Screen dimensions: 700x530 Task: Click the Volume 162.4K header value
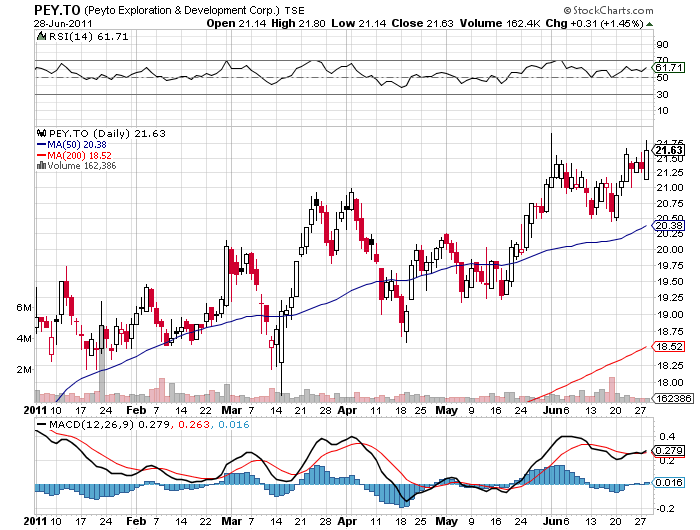[x=500, y=24]
